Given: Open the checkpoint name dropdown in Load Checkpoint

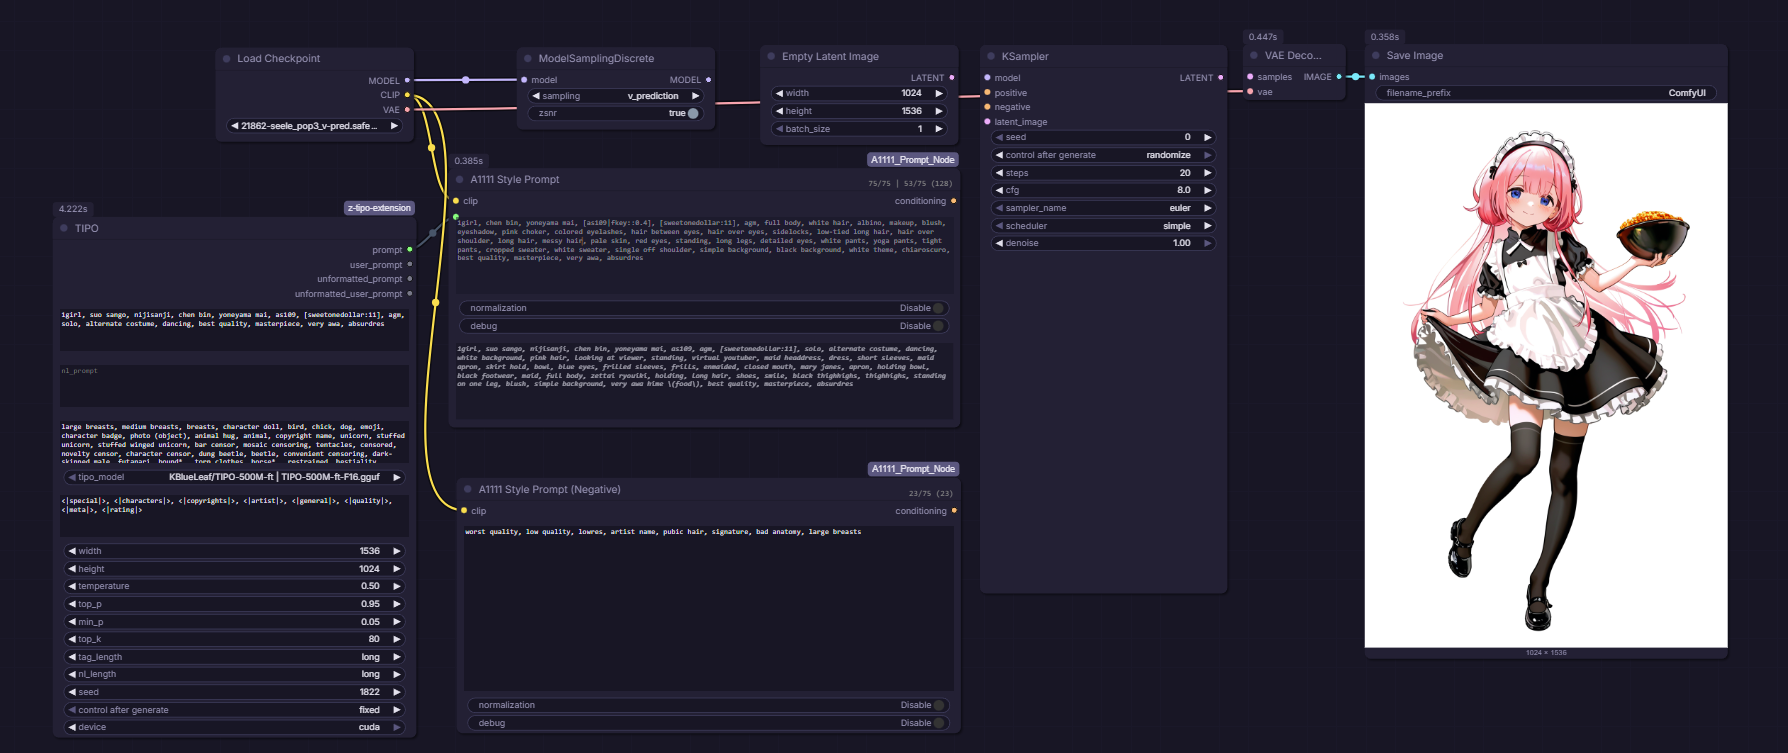Looking at the screenshot, I should (315, 126).
